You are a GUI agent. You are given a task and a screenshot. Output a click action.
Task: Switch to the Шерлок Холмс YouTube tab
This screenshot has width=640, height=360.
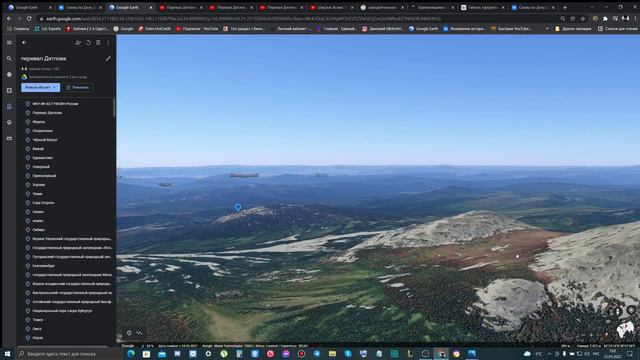(x=331, y=7)
